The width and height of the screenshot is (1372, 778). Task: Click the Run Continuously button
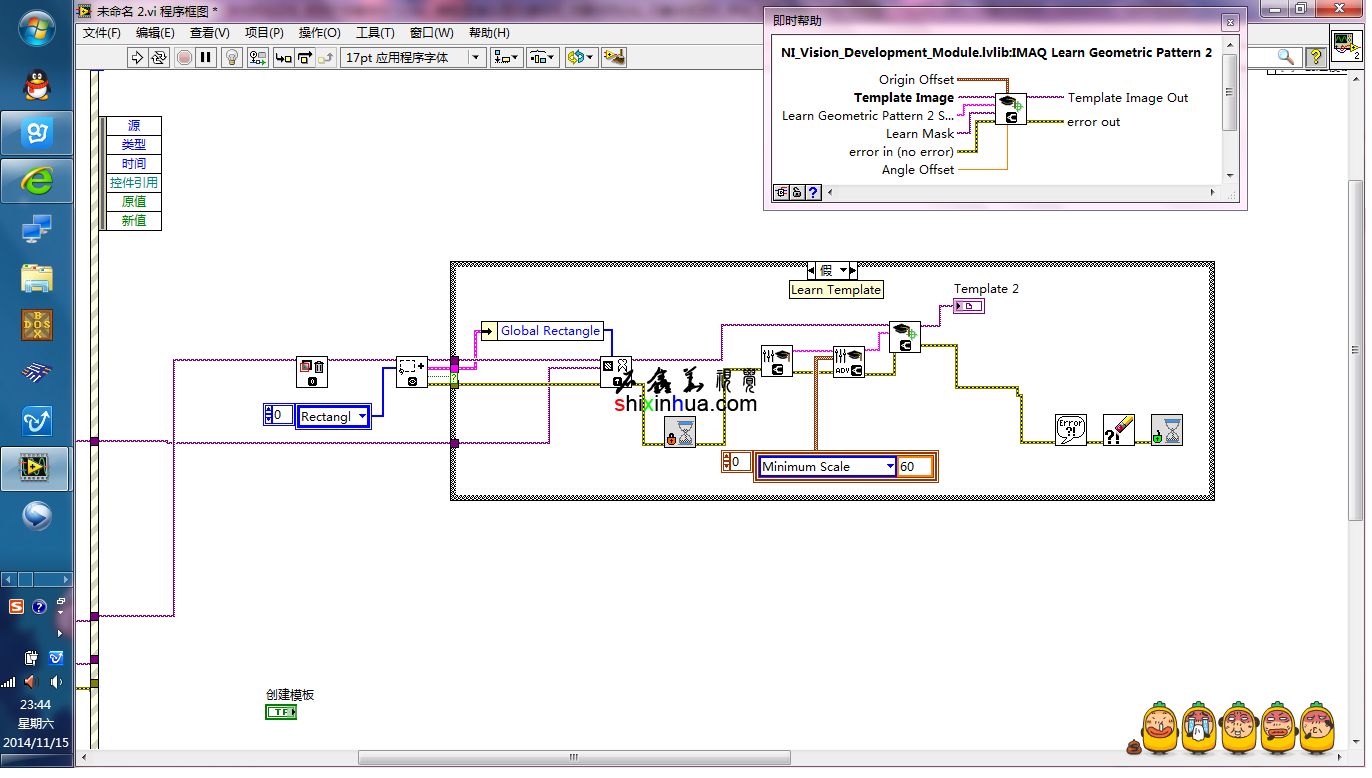[159, 58]
